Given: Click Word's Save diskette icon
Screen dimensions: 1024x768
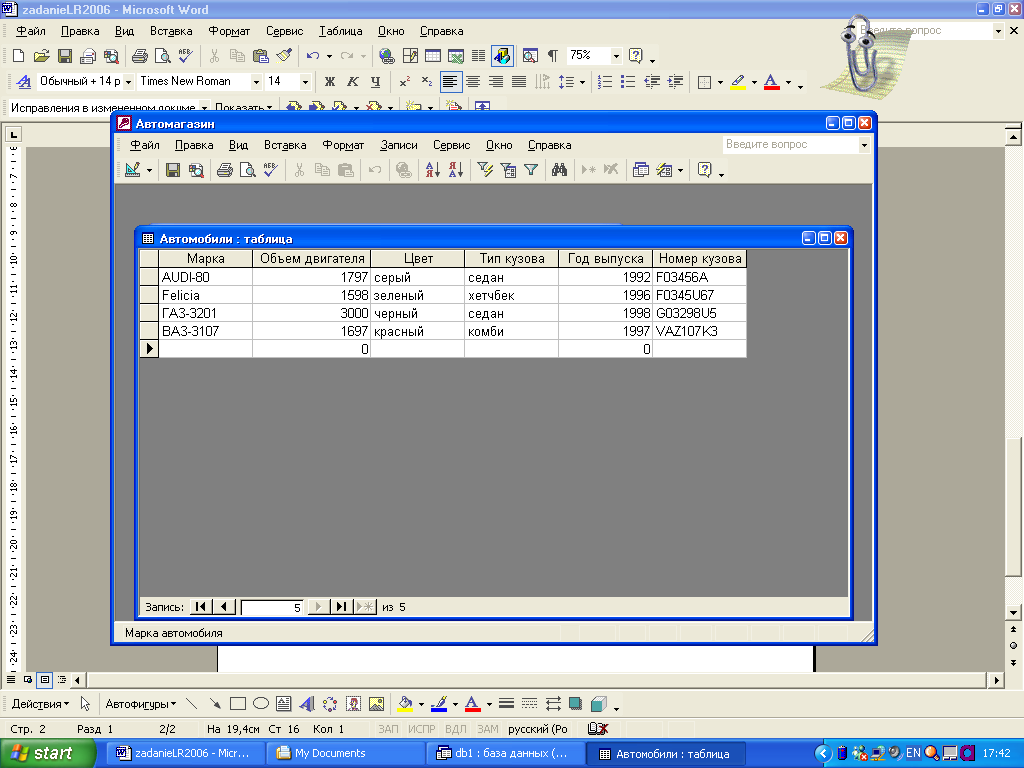Looking at the screenshot, I should coord(65,56).
